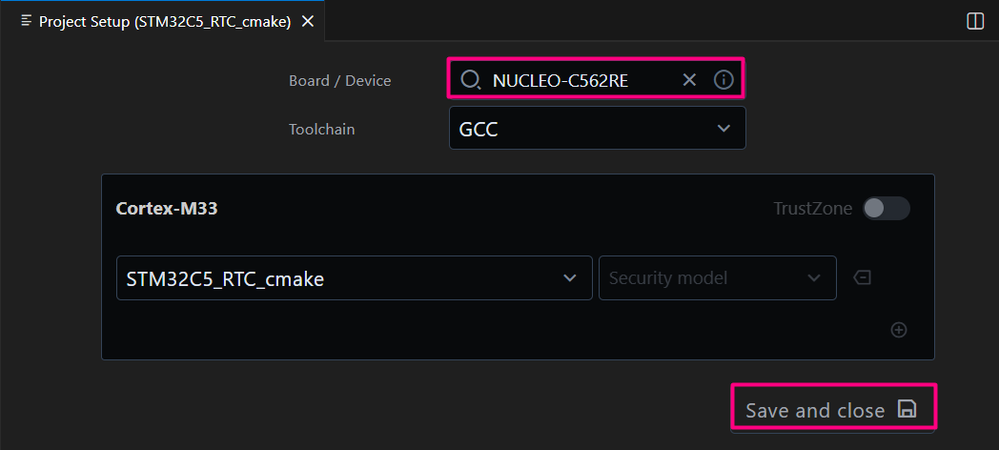Close the Project Setup tab
The width and height of the screenshot is (999, 450).
pos(308,21)
